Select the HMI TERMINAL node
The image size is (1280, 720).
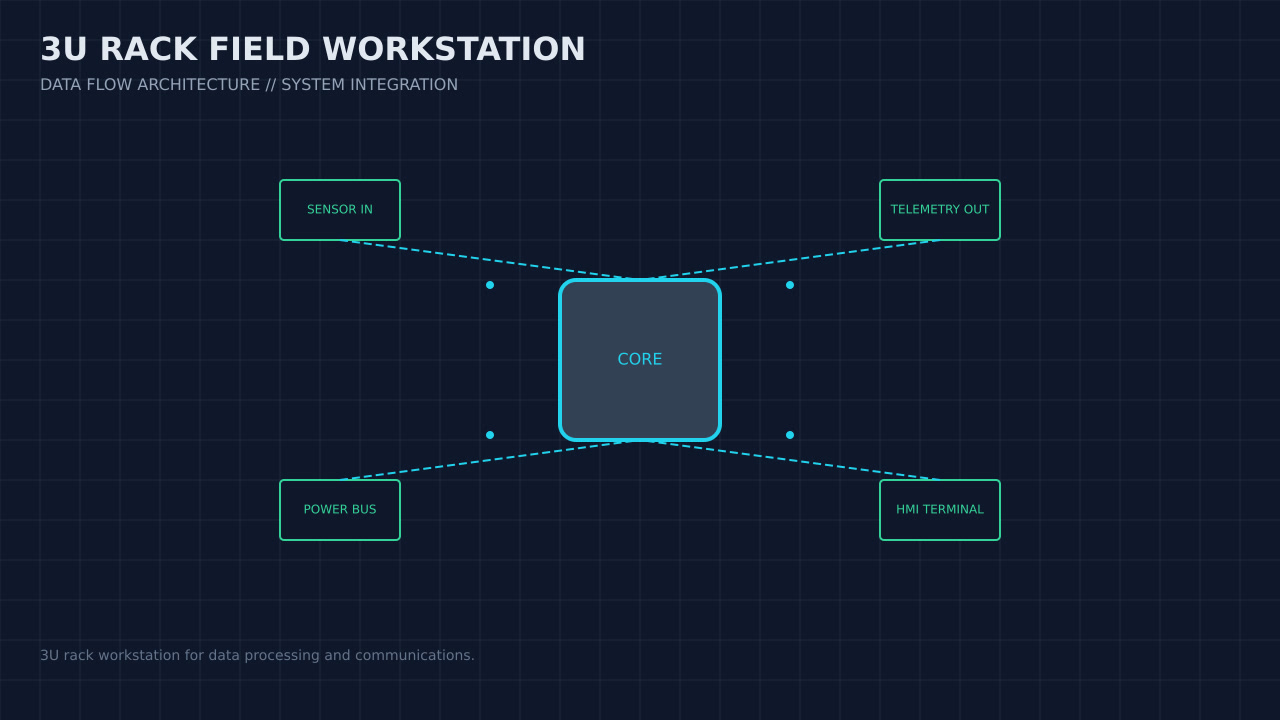coord(940,510)
